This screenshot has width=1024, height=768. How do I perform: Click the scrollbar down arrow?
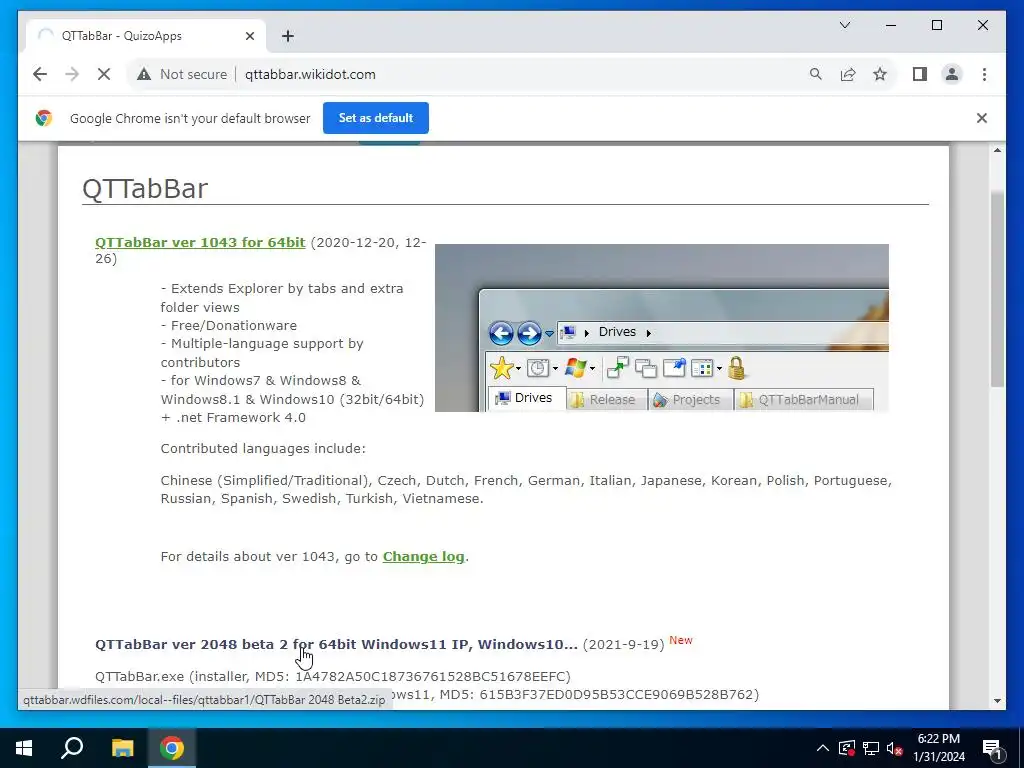[997, 701]
